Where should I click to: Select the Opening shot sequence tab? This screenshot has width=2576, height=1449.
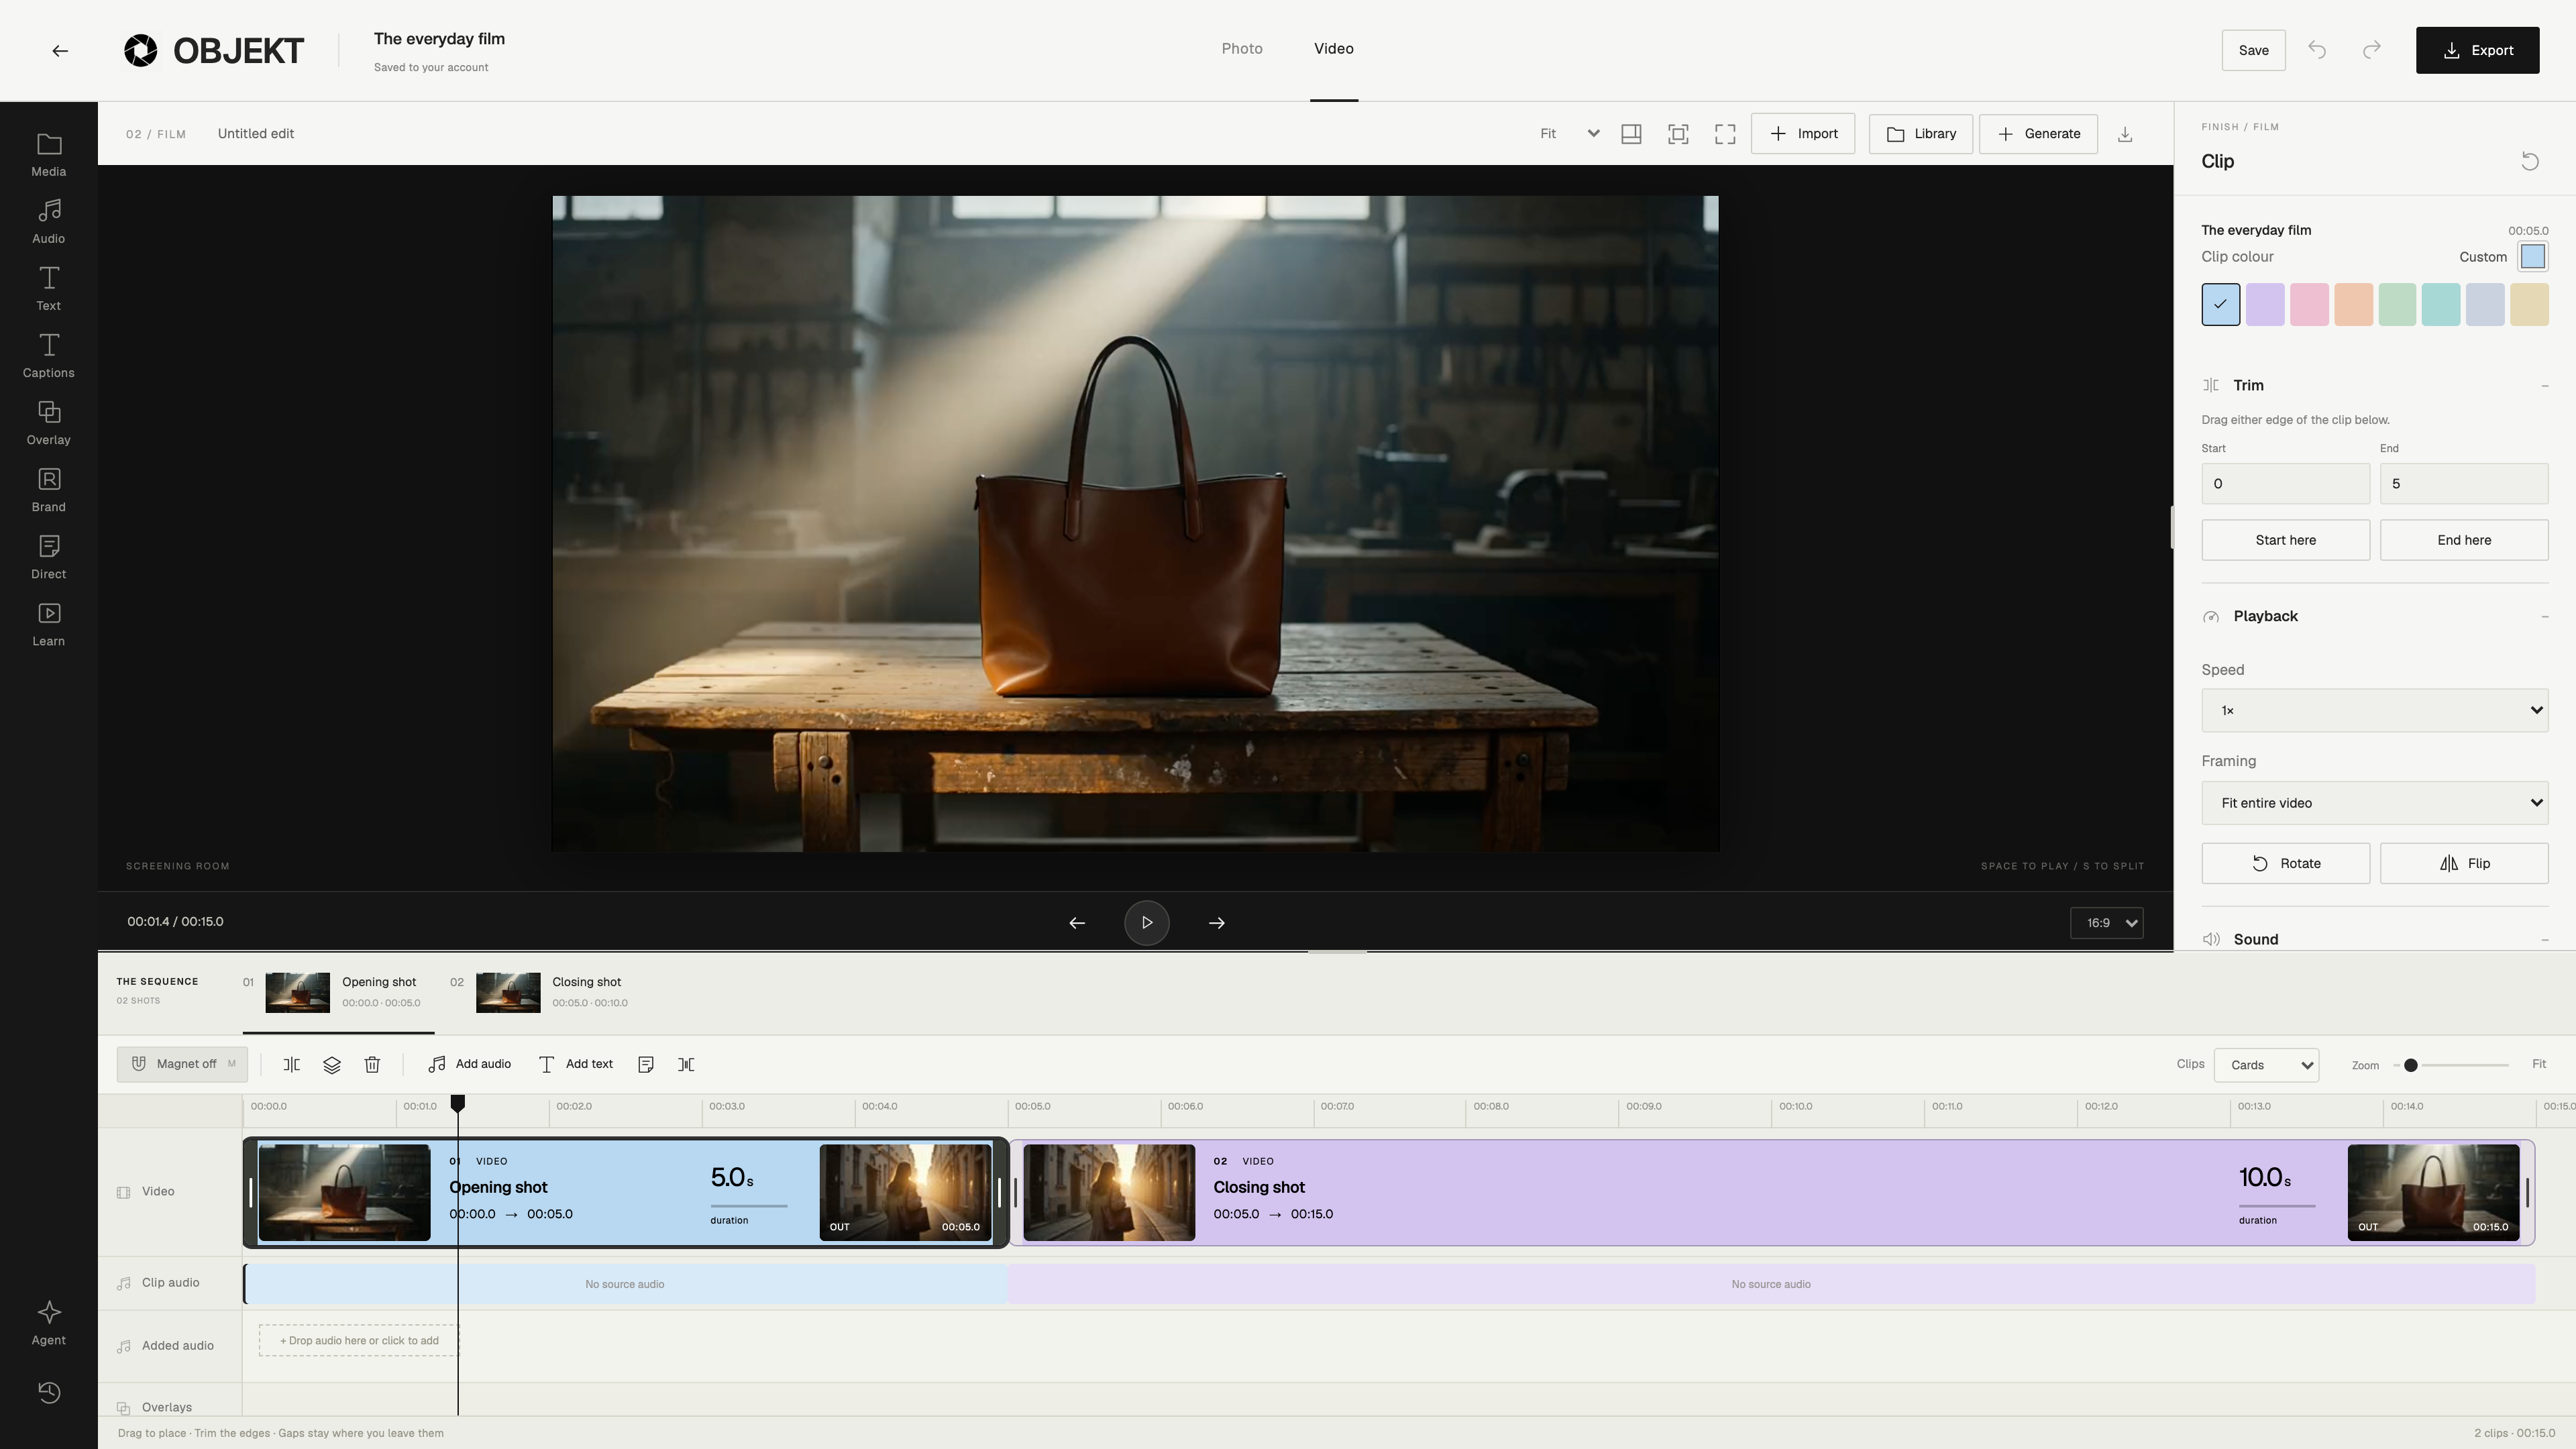[338, 992]
